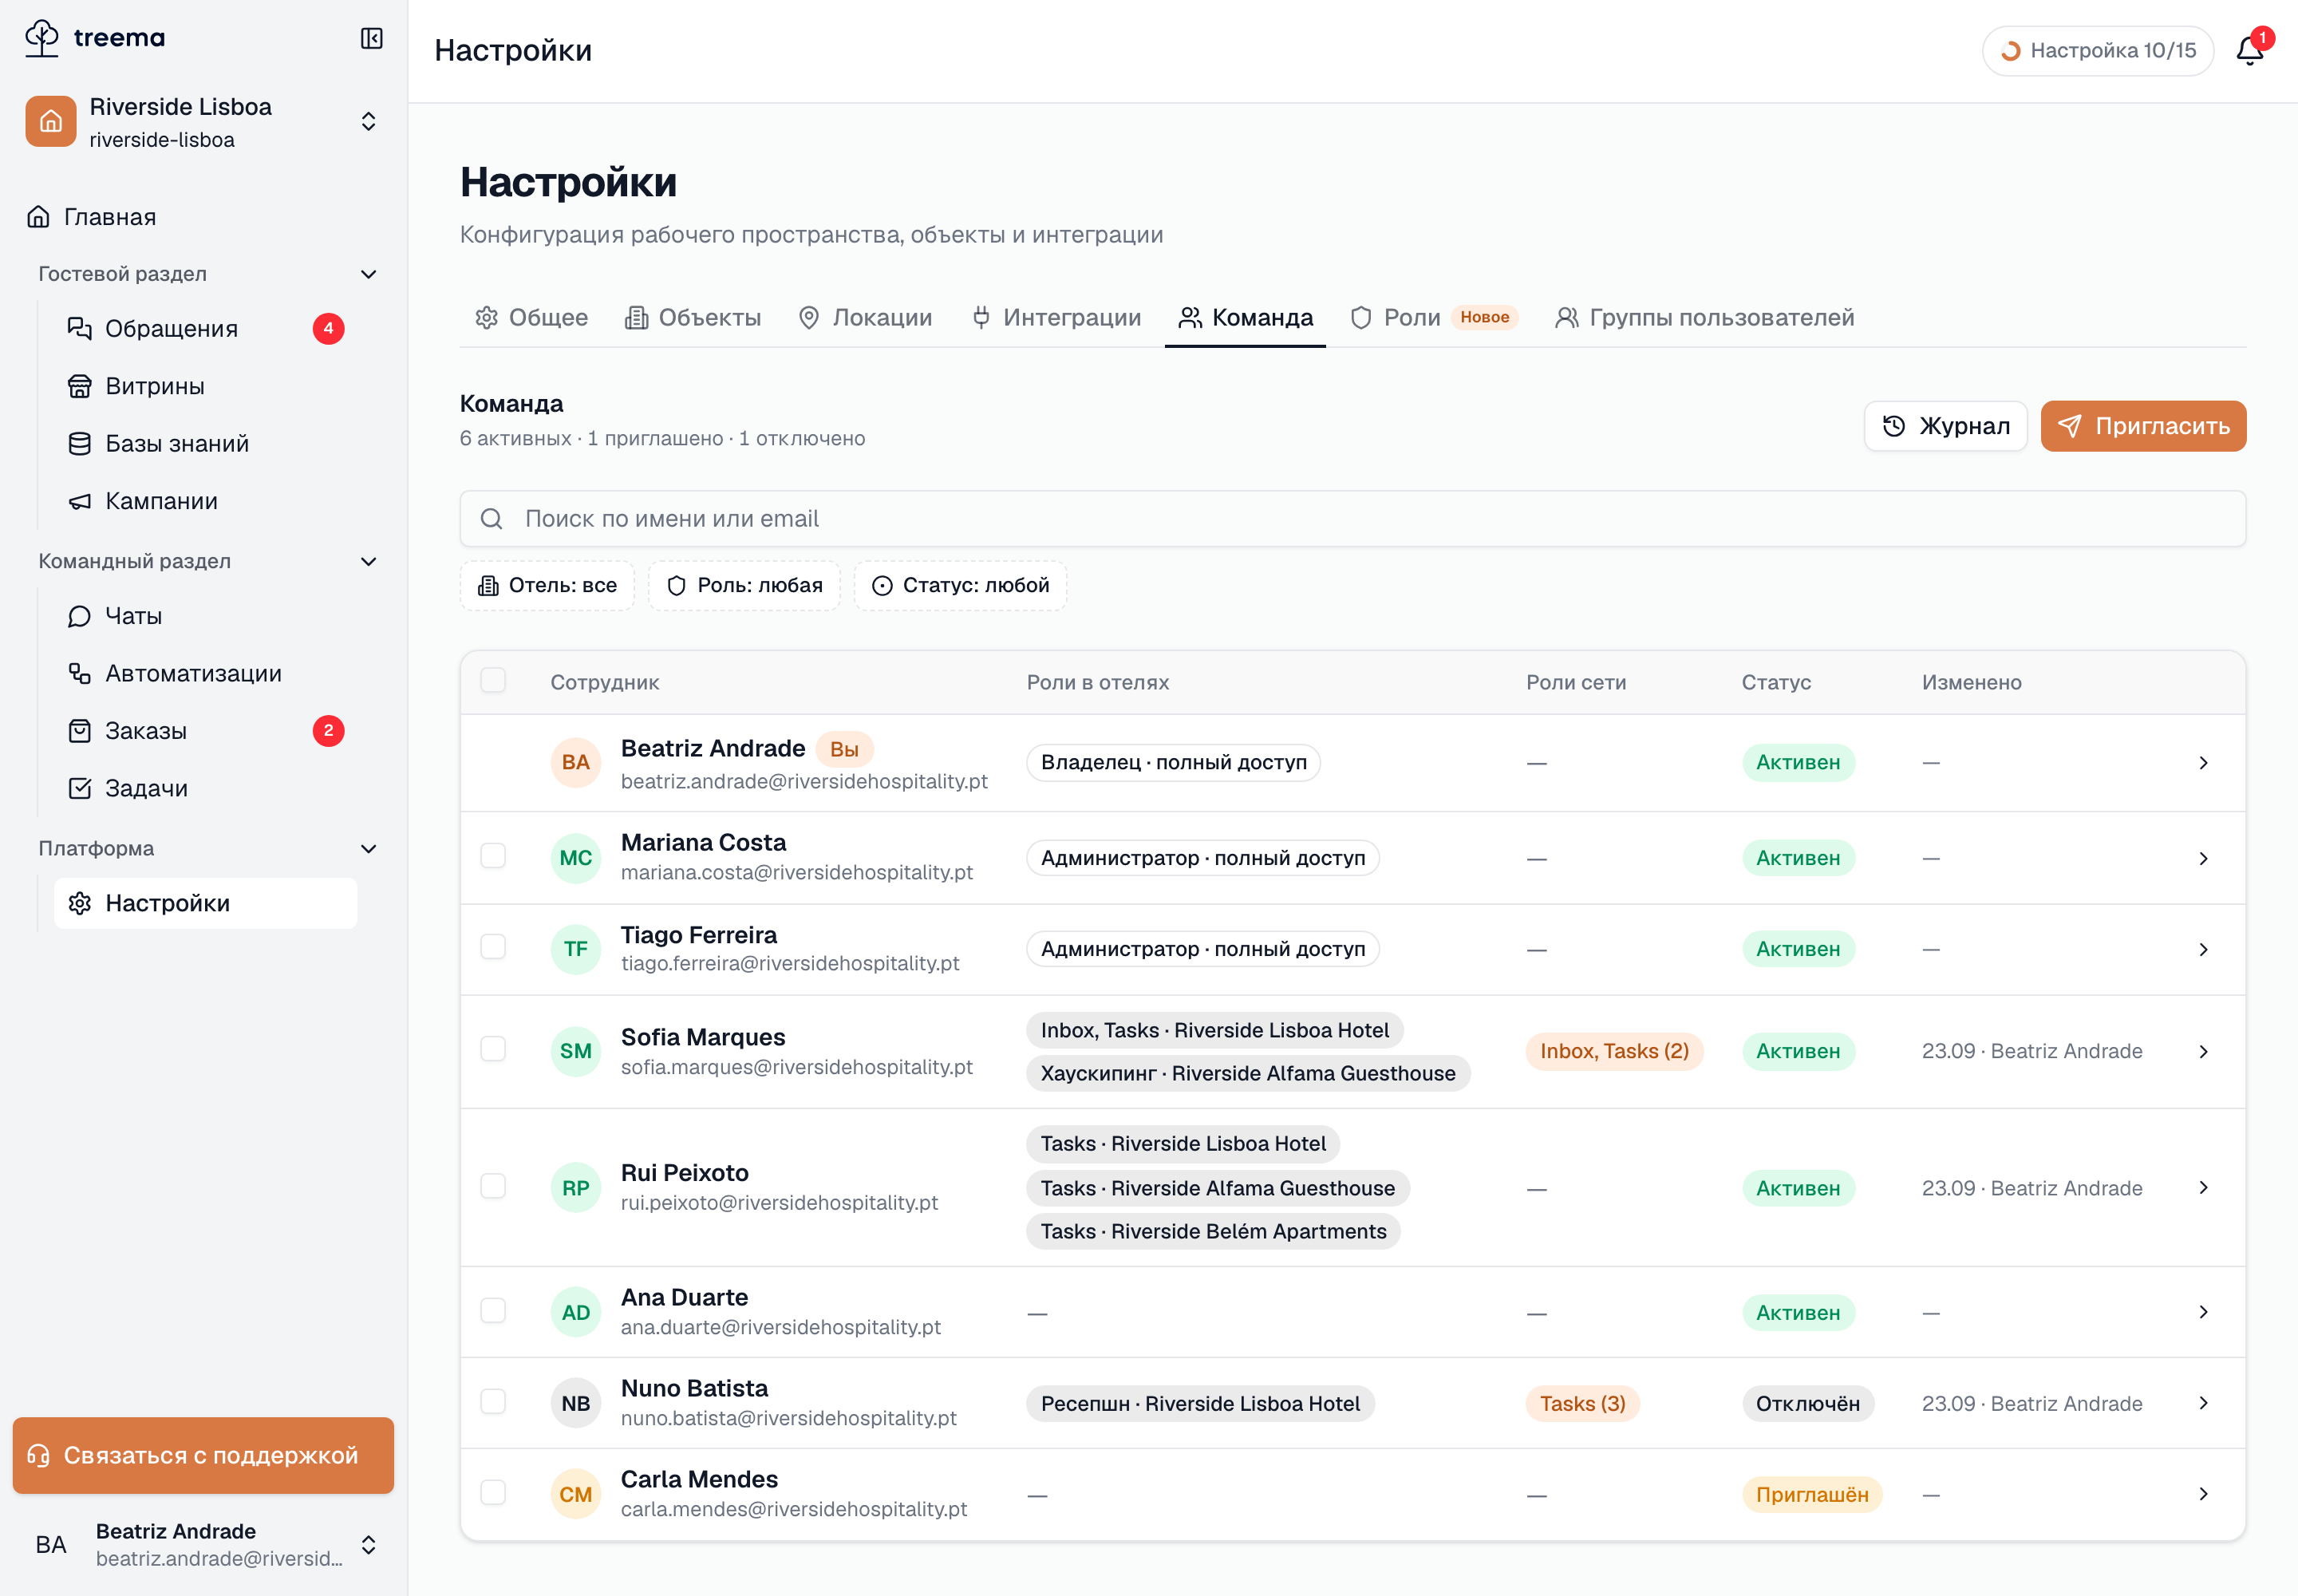Toggle the select-all checkbox in table header
The width and height of the screenshot is (2298, 1596).
[493, 681]
